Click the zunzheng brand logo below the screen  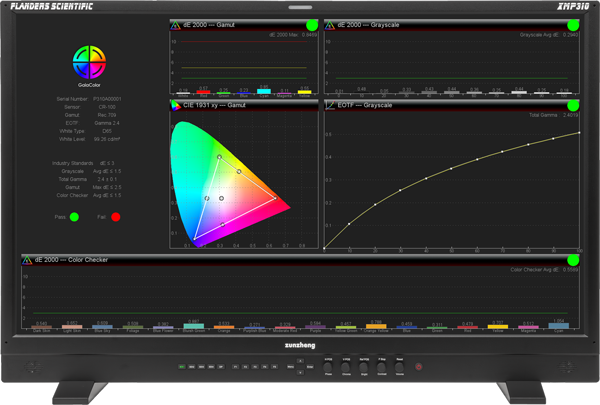tap(300, 345)
